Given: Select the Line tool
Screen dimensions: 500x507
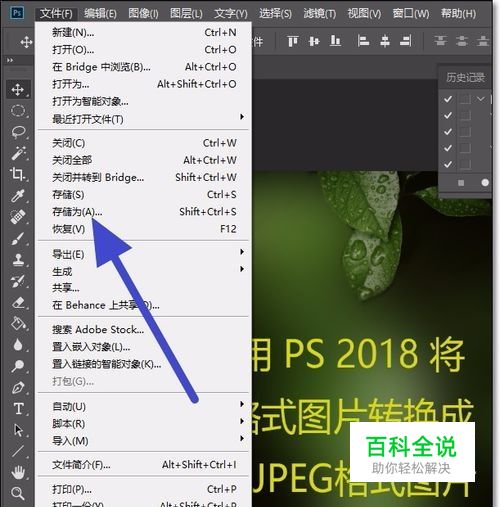Looking at the screenshot, I should 18,451.
